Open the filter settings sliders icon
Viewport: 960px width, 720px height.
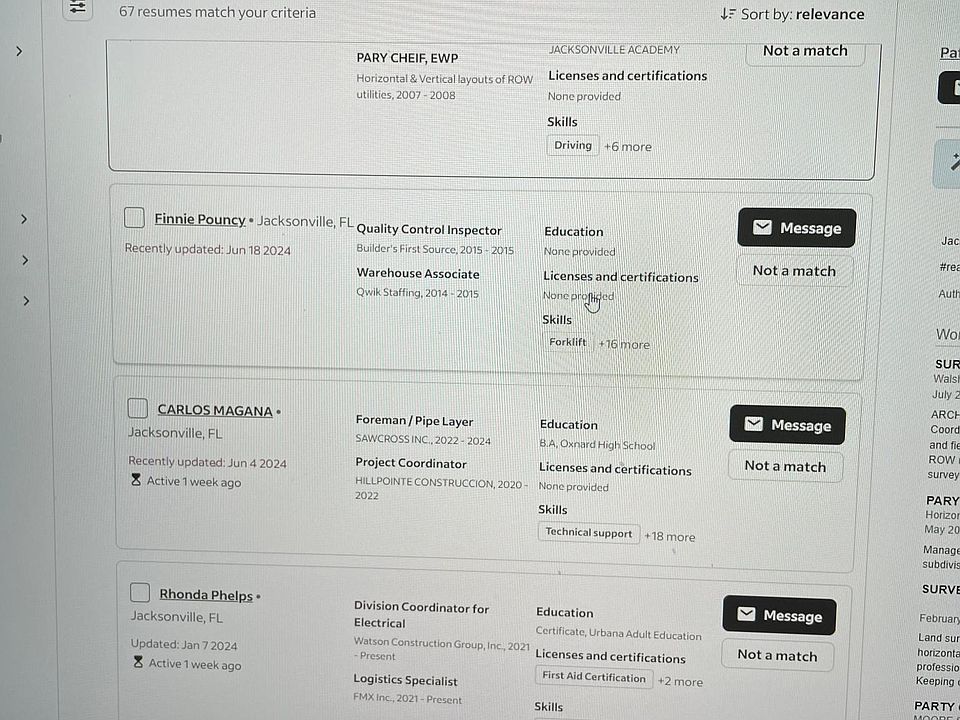point(78,8)
